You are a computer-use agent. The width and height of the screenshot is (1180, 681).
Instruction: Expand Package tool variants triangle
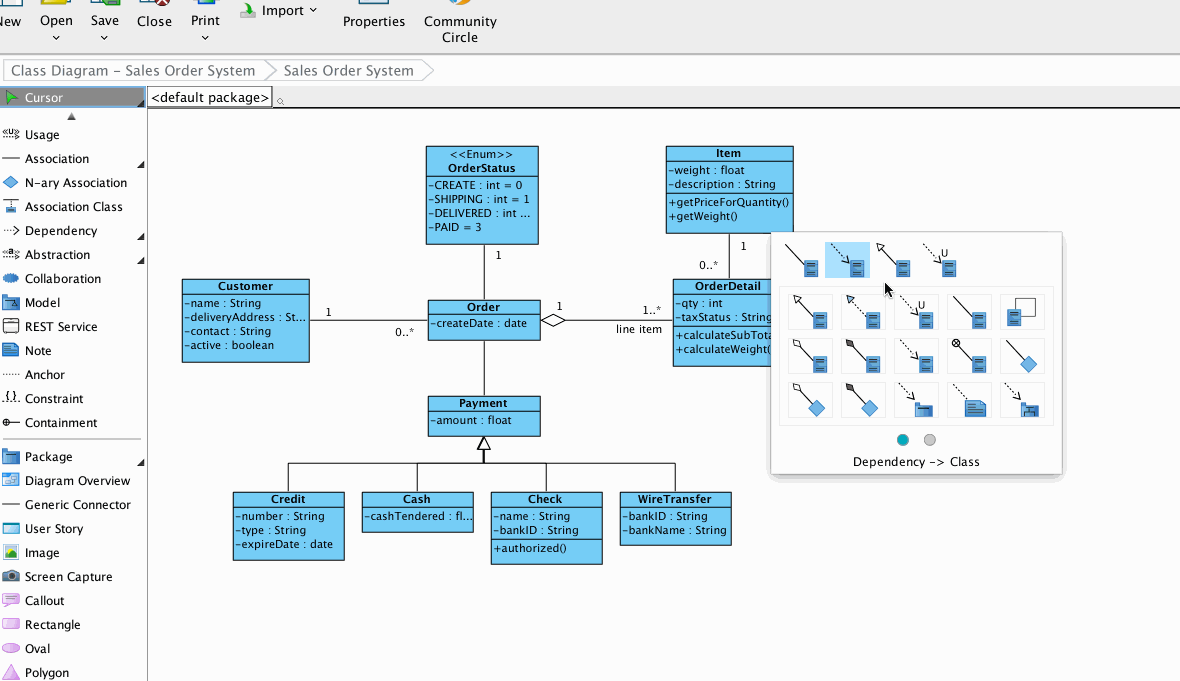141,462
